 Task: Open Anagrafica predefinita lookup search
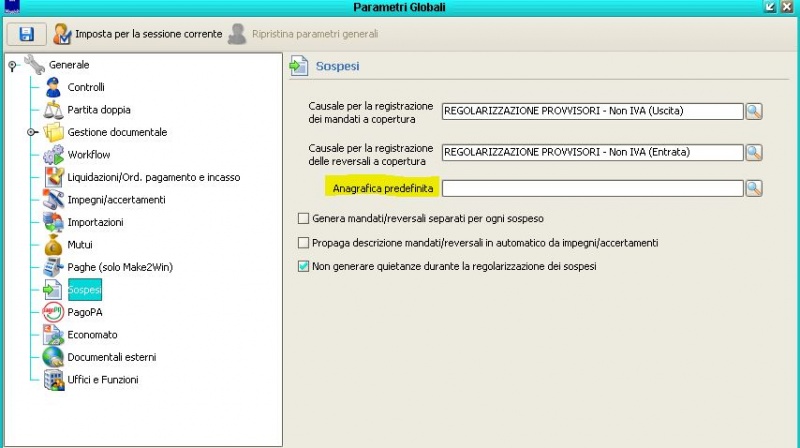(x=754, y=188)
